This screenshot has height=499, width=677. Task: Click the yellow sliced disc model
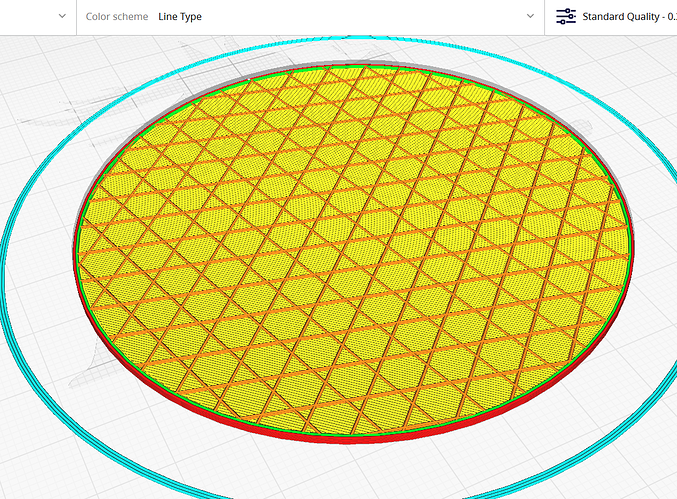tap(353, 253)
